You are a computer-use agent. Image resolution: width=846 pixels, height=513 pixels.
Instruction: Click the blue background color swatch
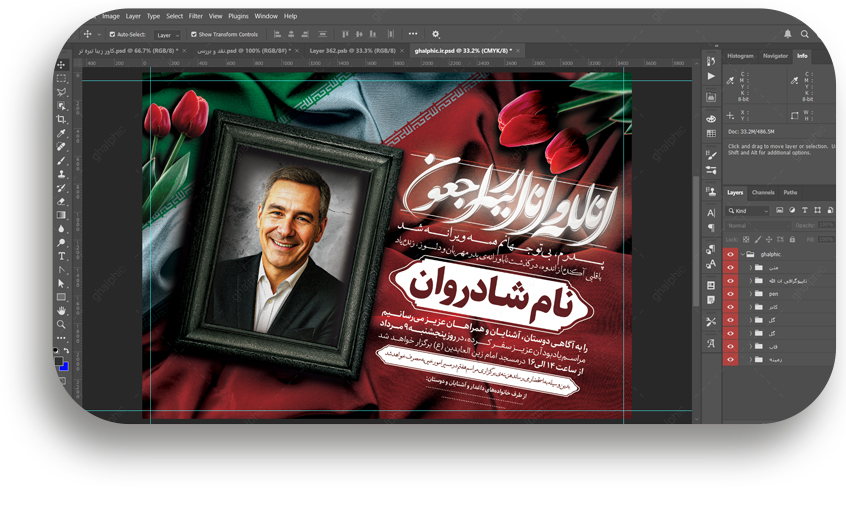64,366
